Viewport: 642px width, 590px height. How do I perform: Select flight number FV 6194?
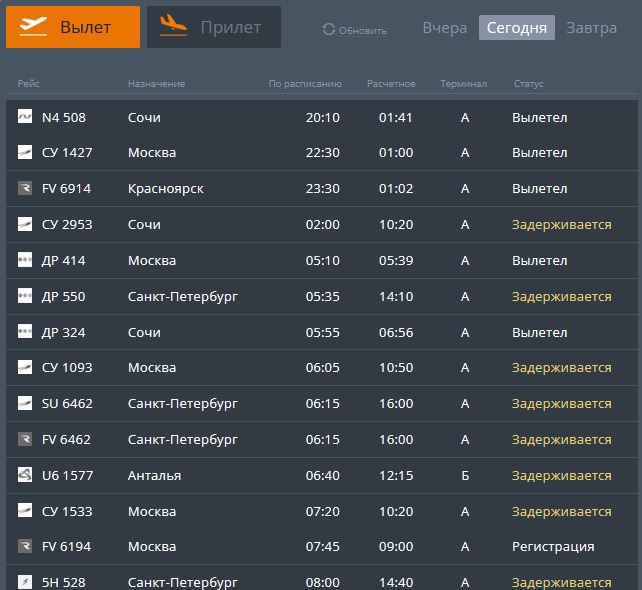66,547
